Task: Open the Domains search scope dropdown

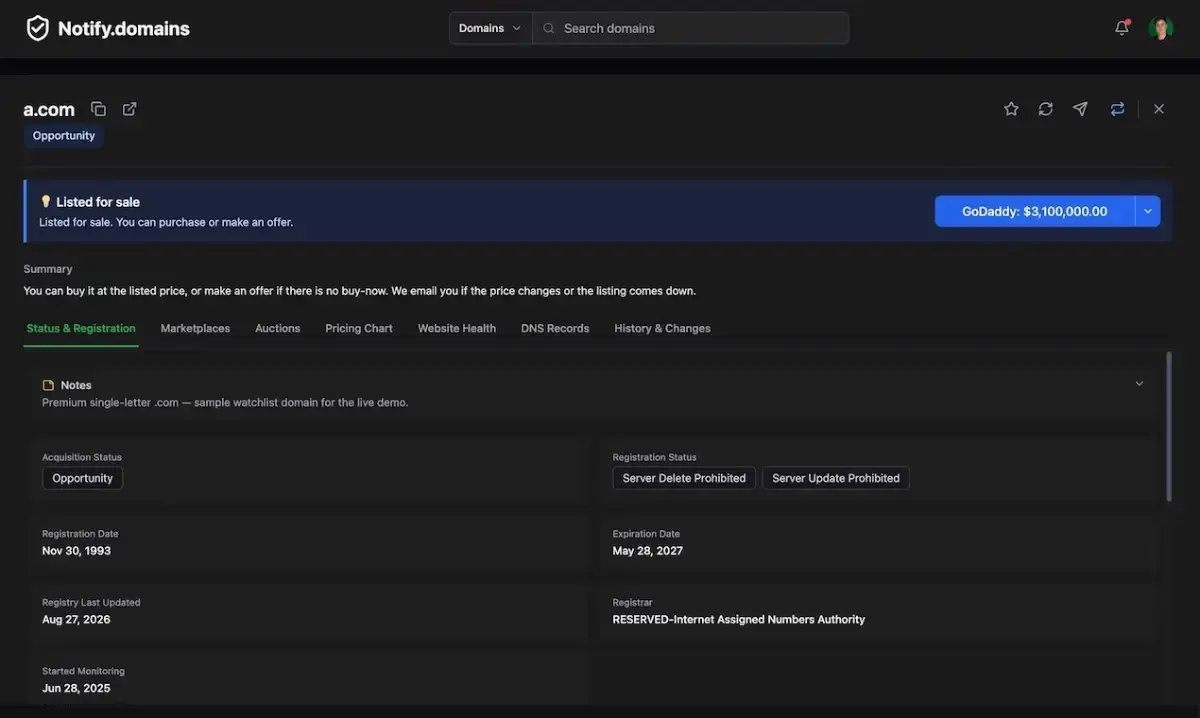Action: [490, 28]
